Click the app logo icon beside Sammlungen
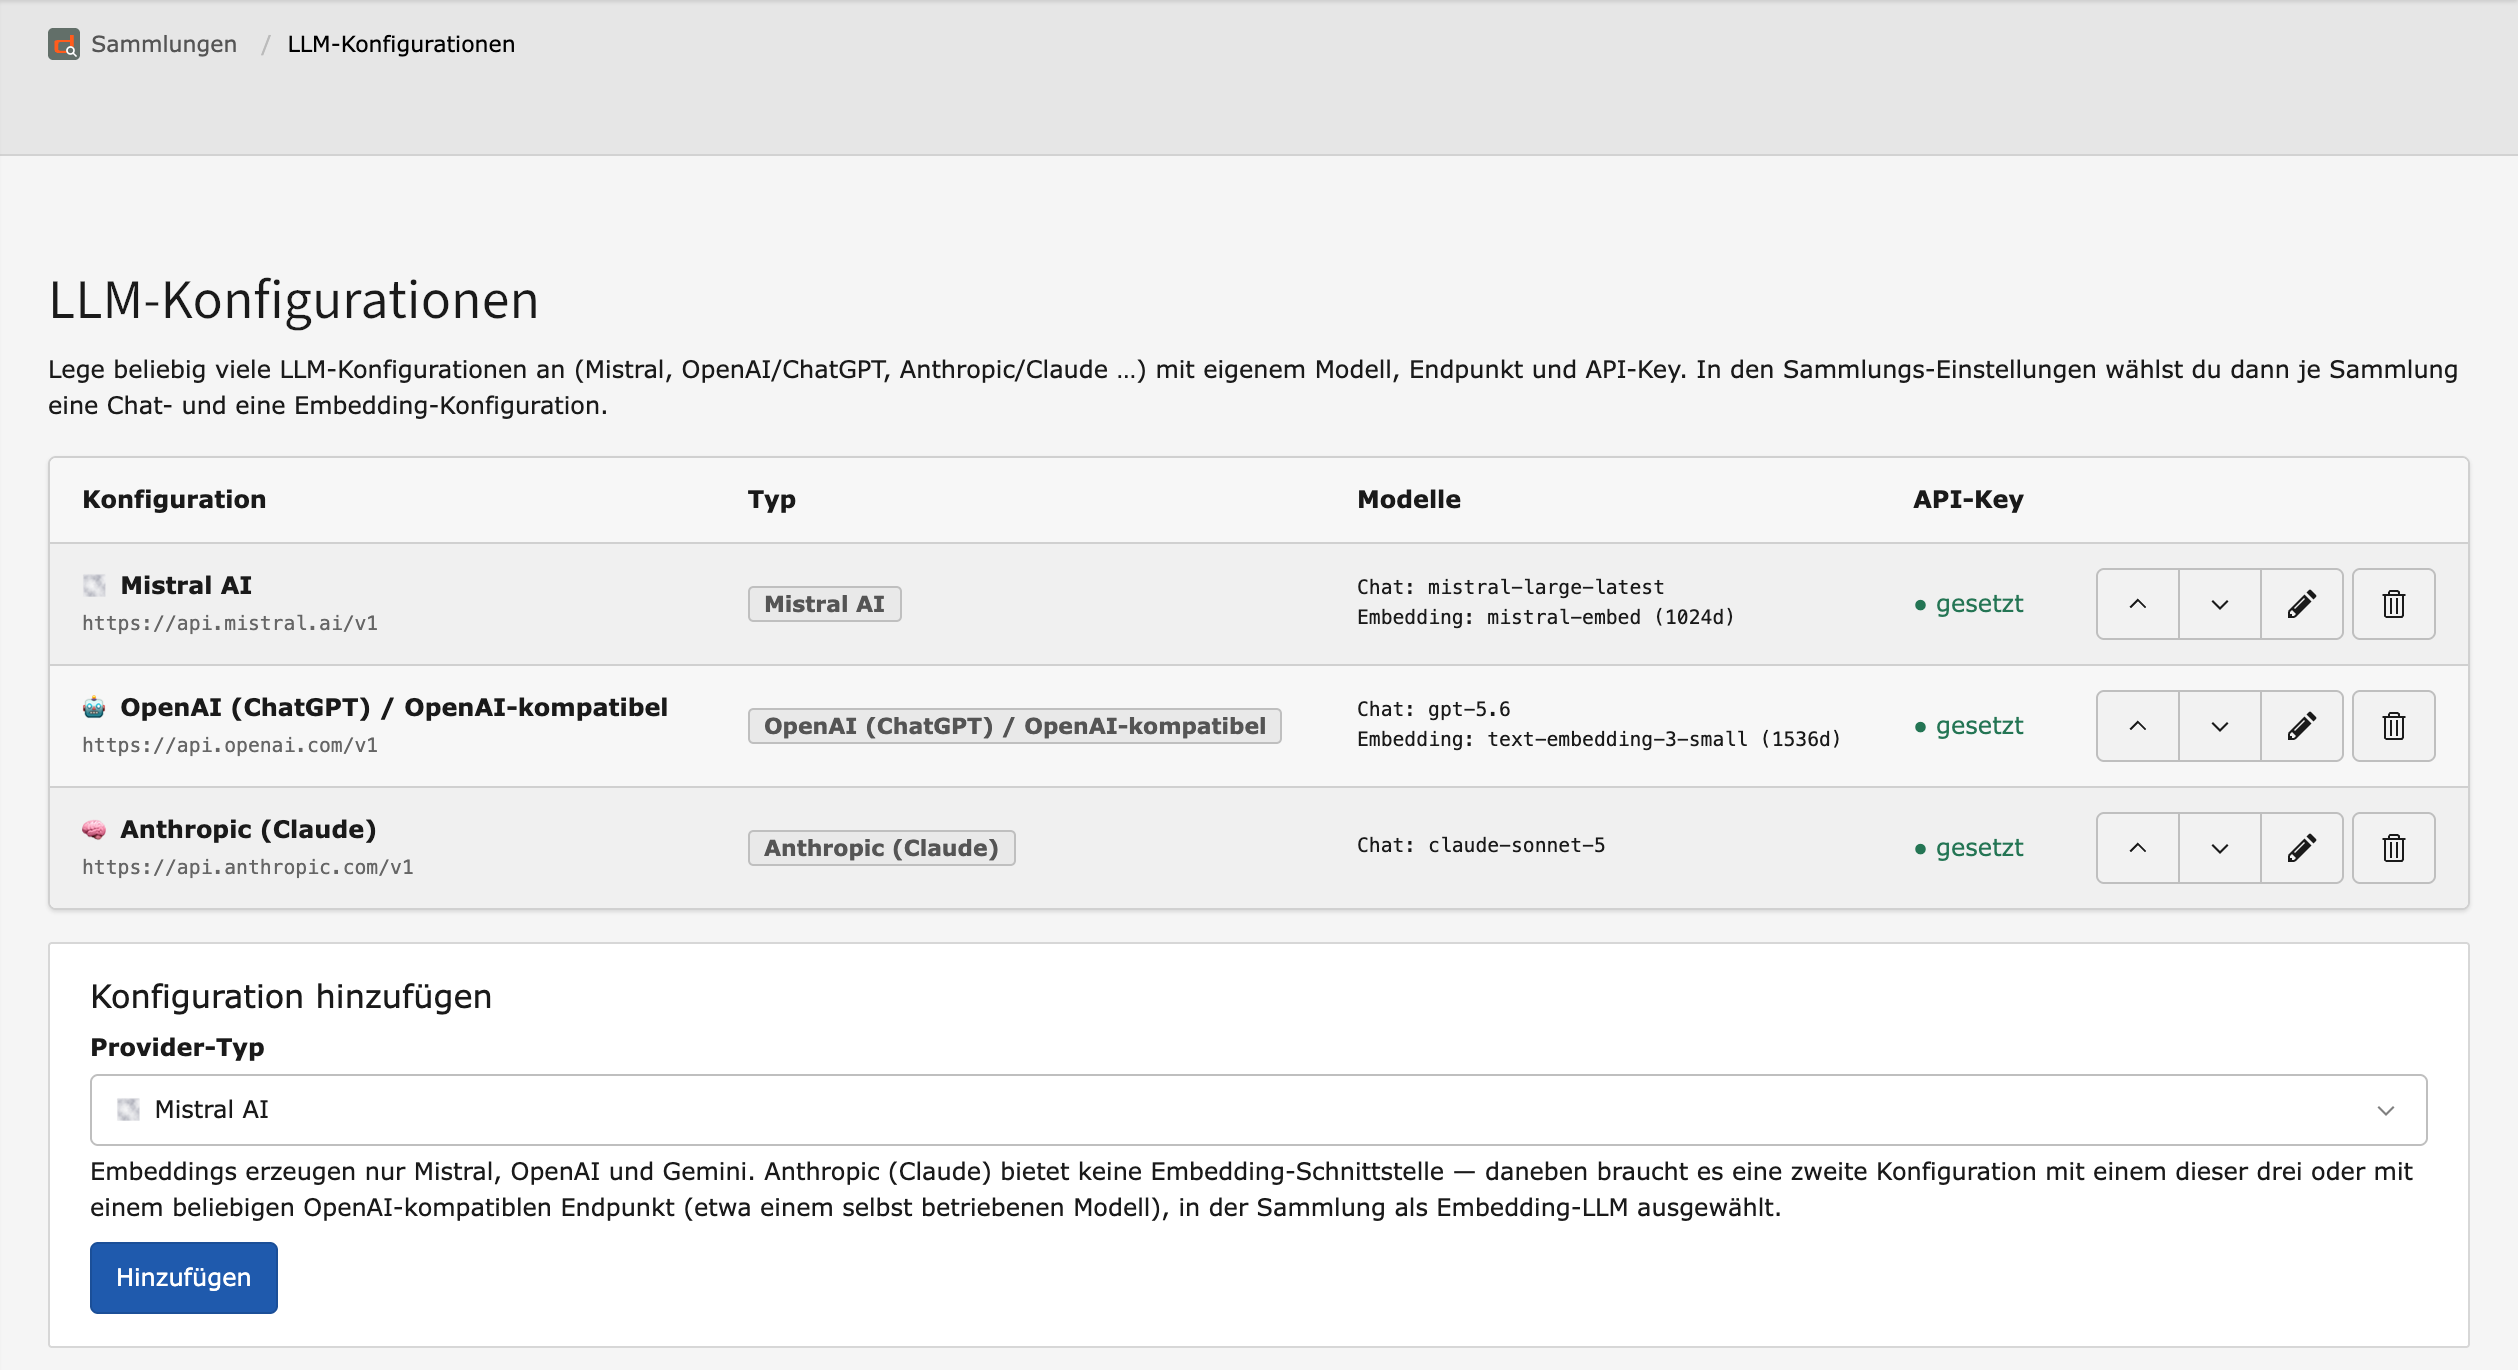The height and width of the screenshot is (1370, 2518). (x=64, y=44)
